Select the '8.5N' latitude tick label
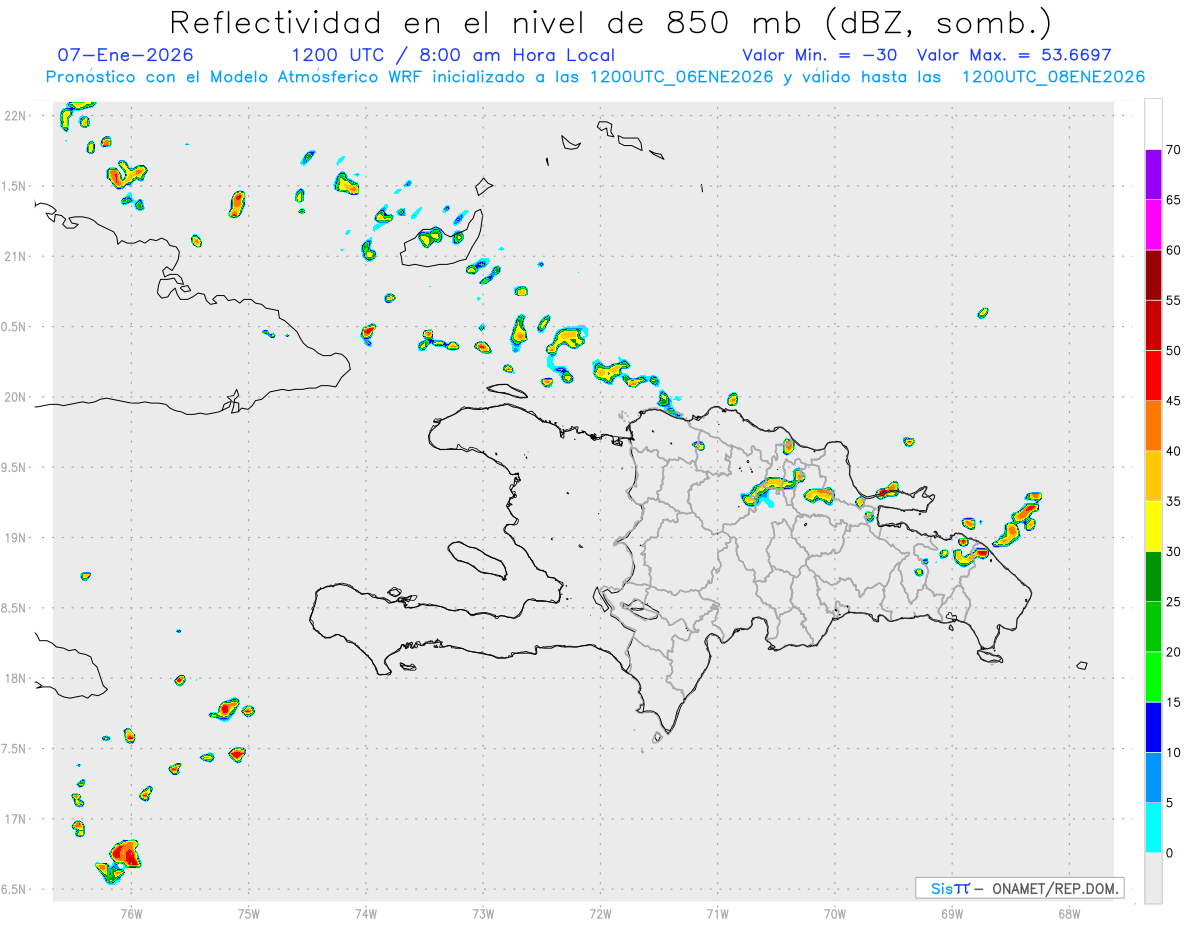The height and width of the screenshot is (927, 1200). pyautogui.click(x=16, y=608)
